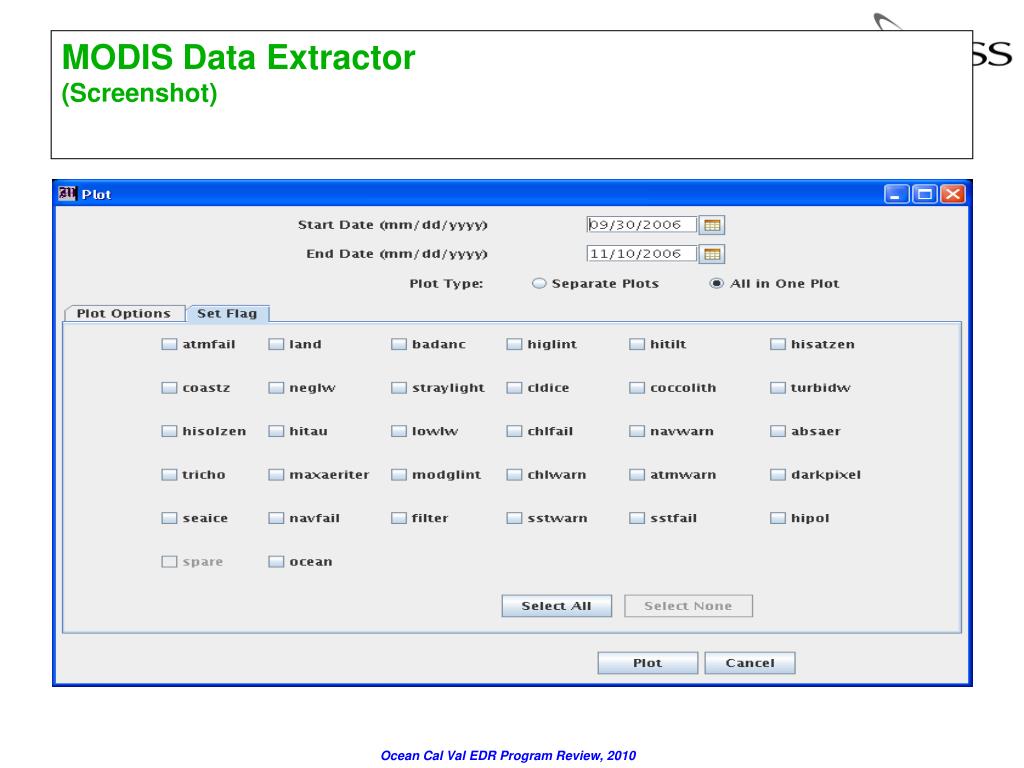The width and height of the screenshot is (1024, 768).
Task: Toggle the sstfail flag
Action: tap(637, 518)
